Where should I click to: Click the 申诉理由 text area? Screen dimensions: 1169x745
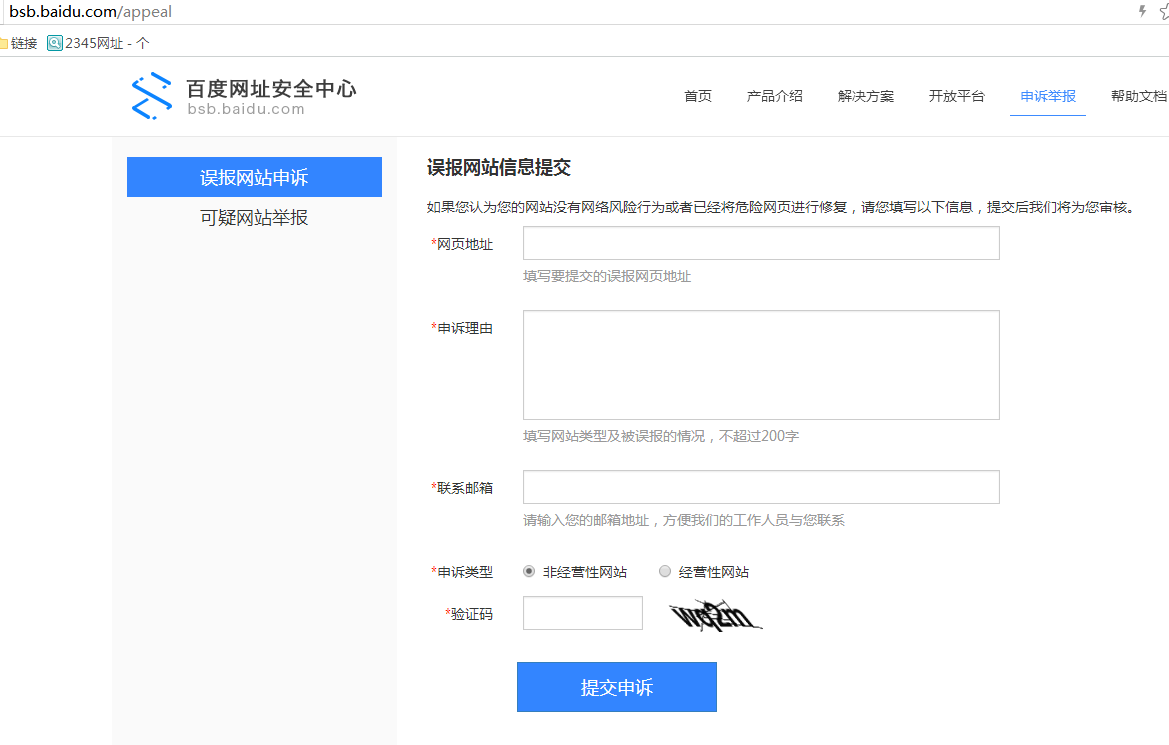click(760, 364)
